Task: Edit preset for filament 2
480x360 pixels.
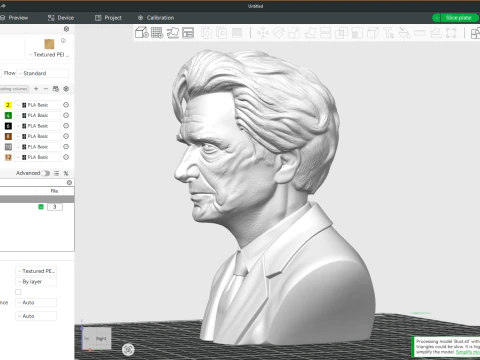Action: pyautogui.click(x=66, y=105)
